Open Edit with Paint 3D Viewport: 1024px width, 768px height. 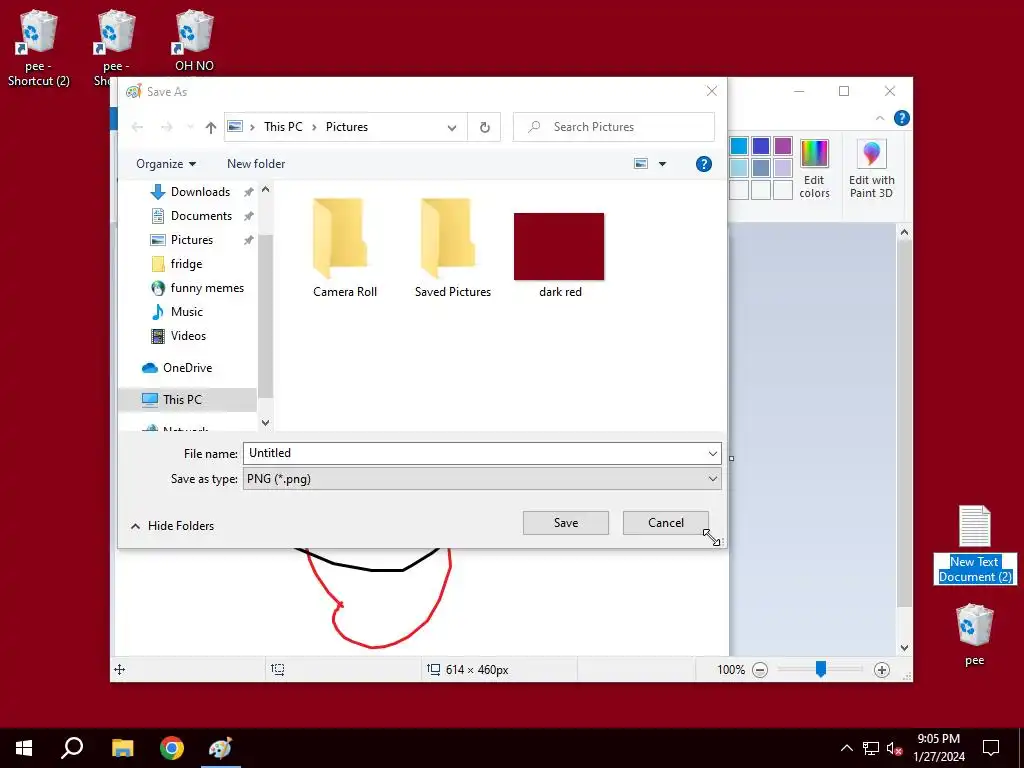pyautogui.click(x=871, y=168)
